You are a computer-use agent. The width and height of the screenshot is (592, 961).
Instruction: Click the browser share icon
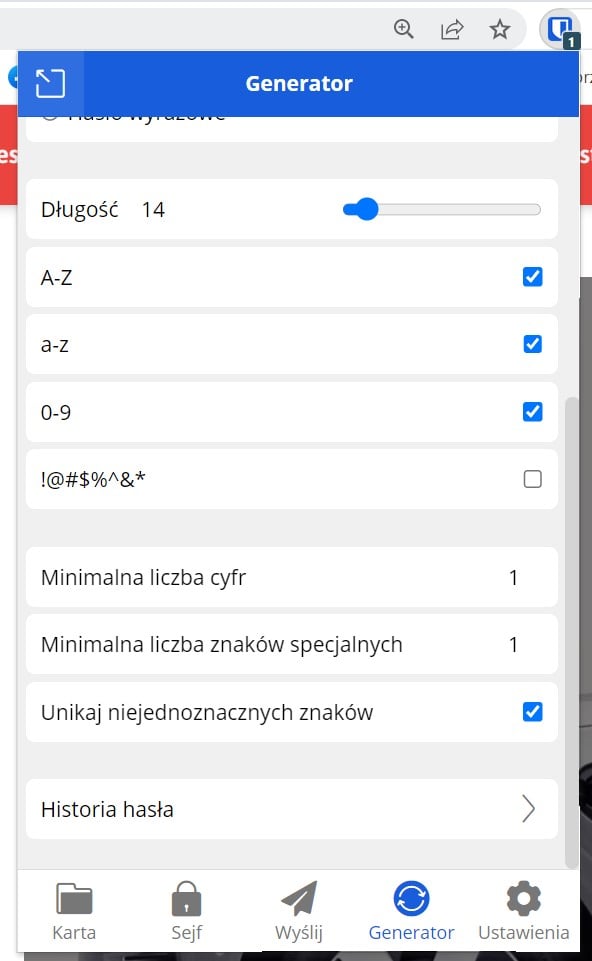pyautogui.click(x=452, y=29)
